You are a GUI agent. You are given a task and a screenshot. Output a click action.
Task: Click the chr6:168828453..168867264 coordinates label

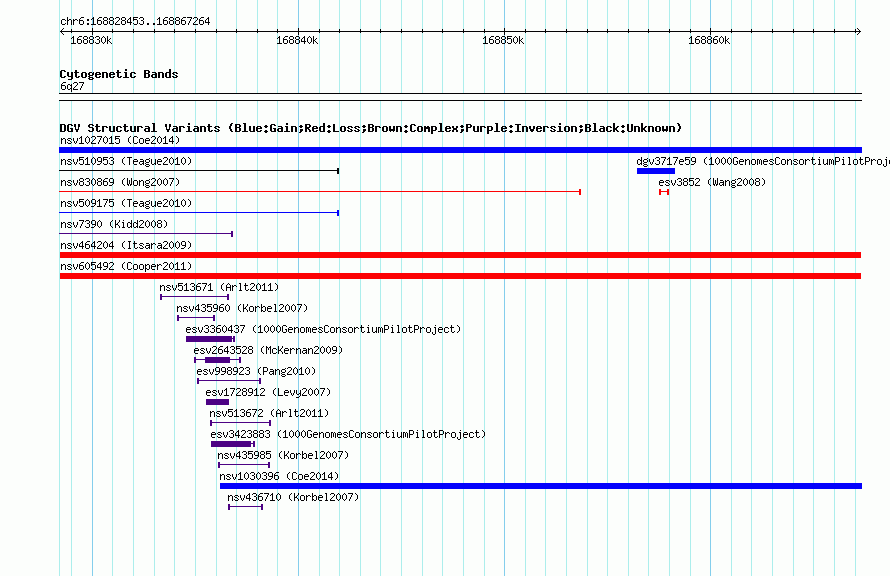point(135,22)
